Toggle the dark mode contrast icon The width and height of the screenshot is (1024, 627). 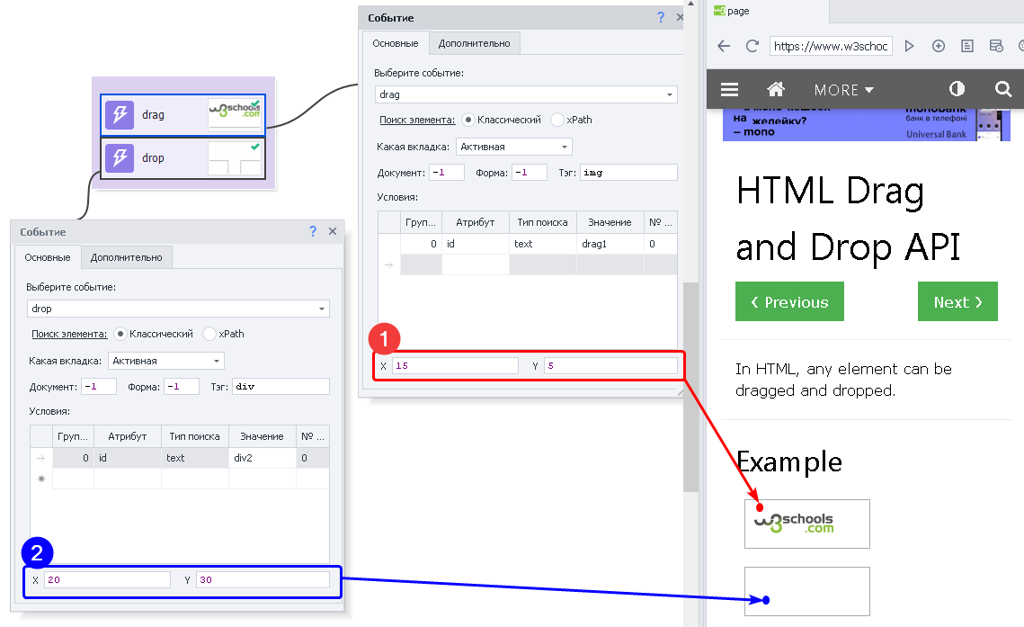(957, 89)
